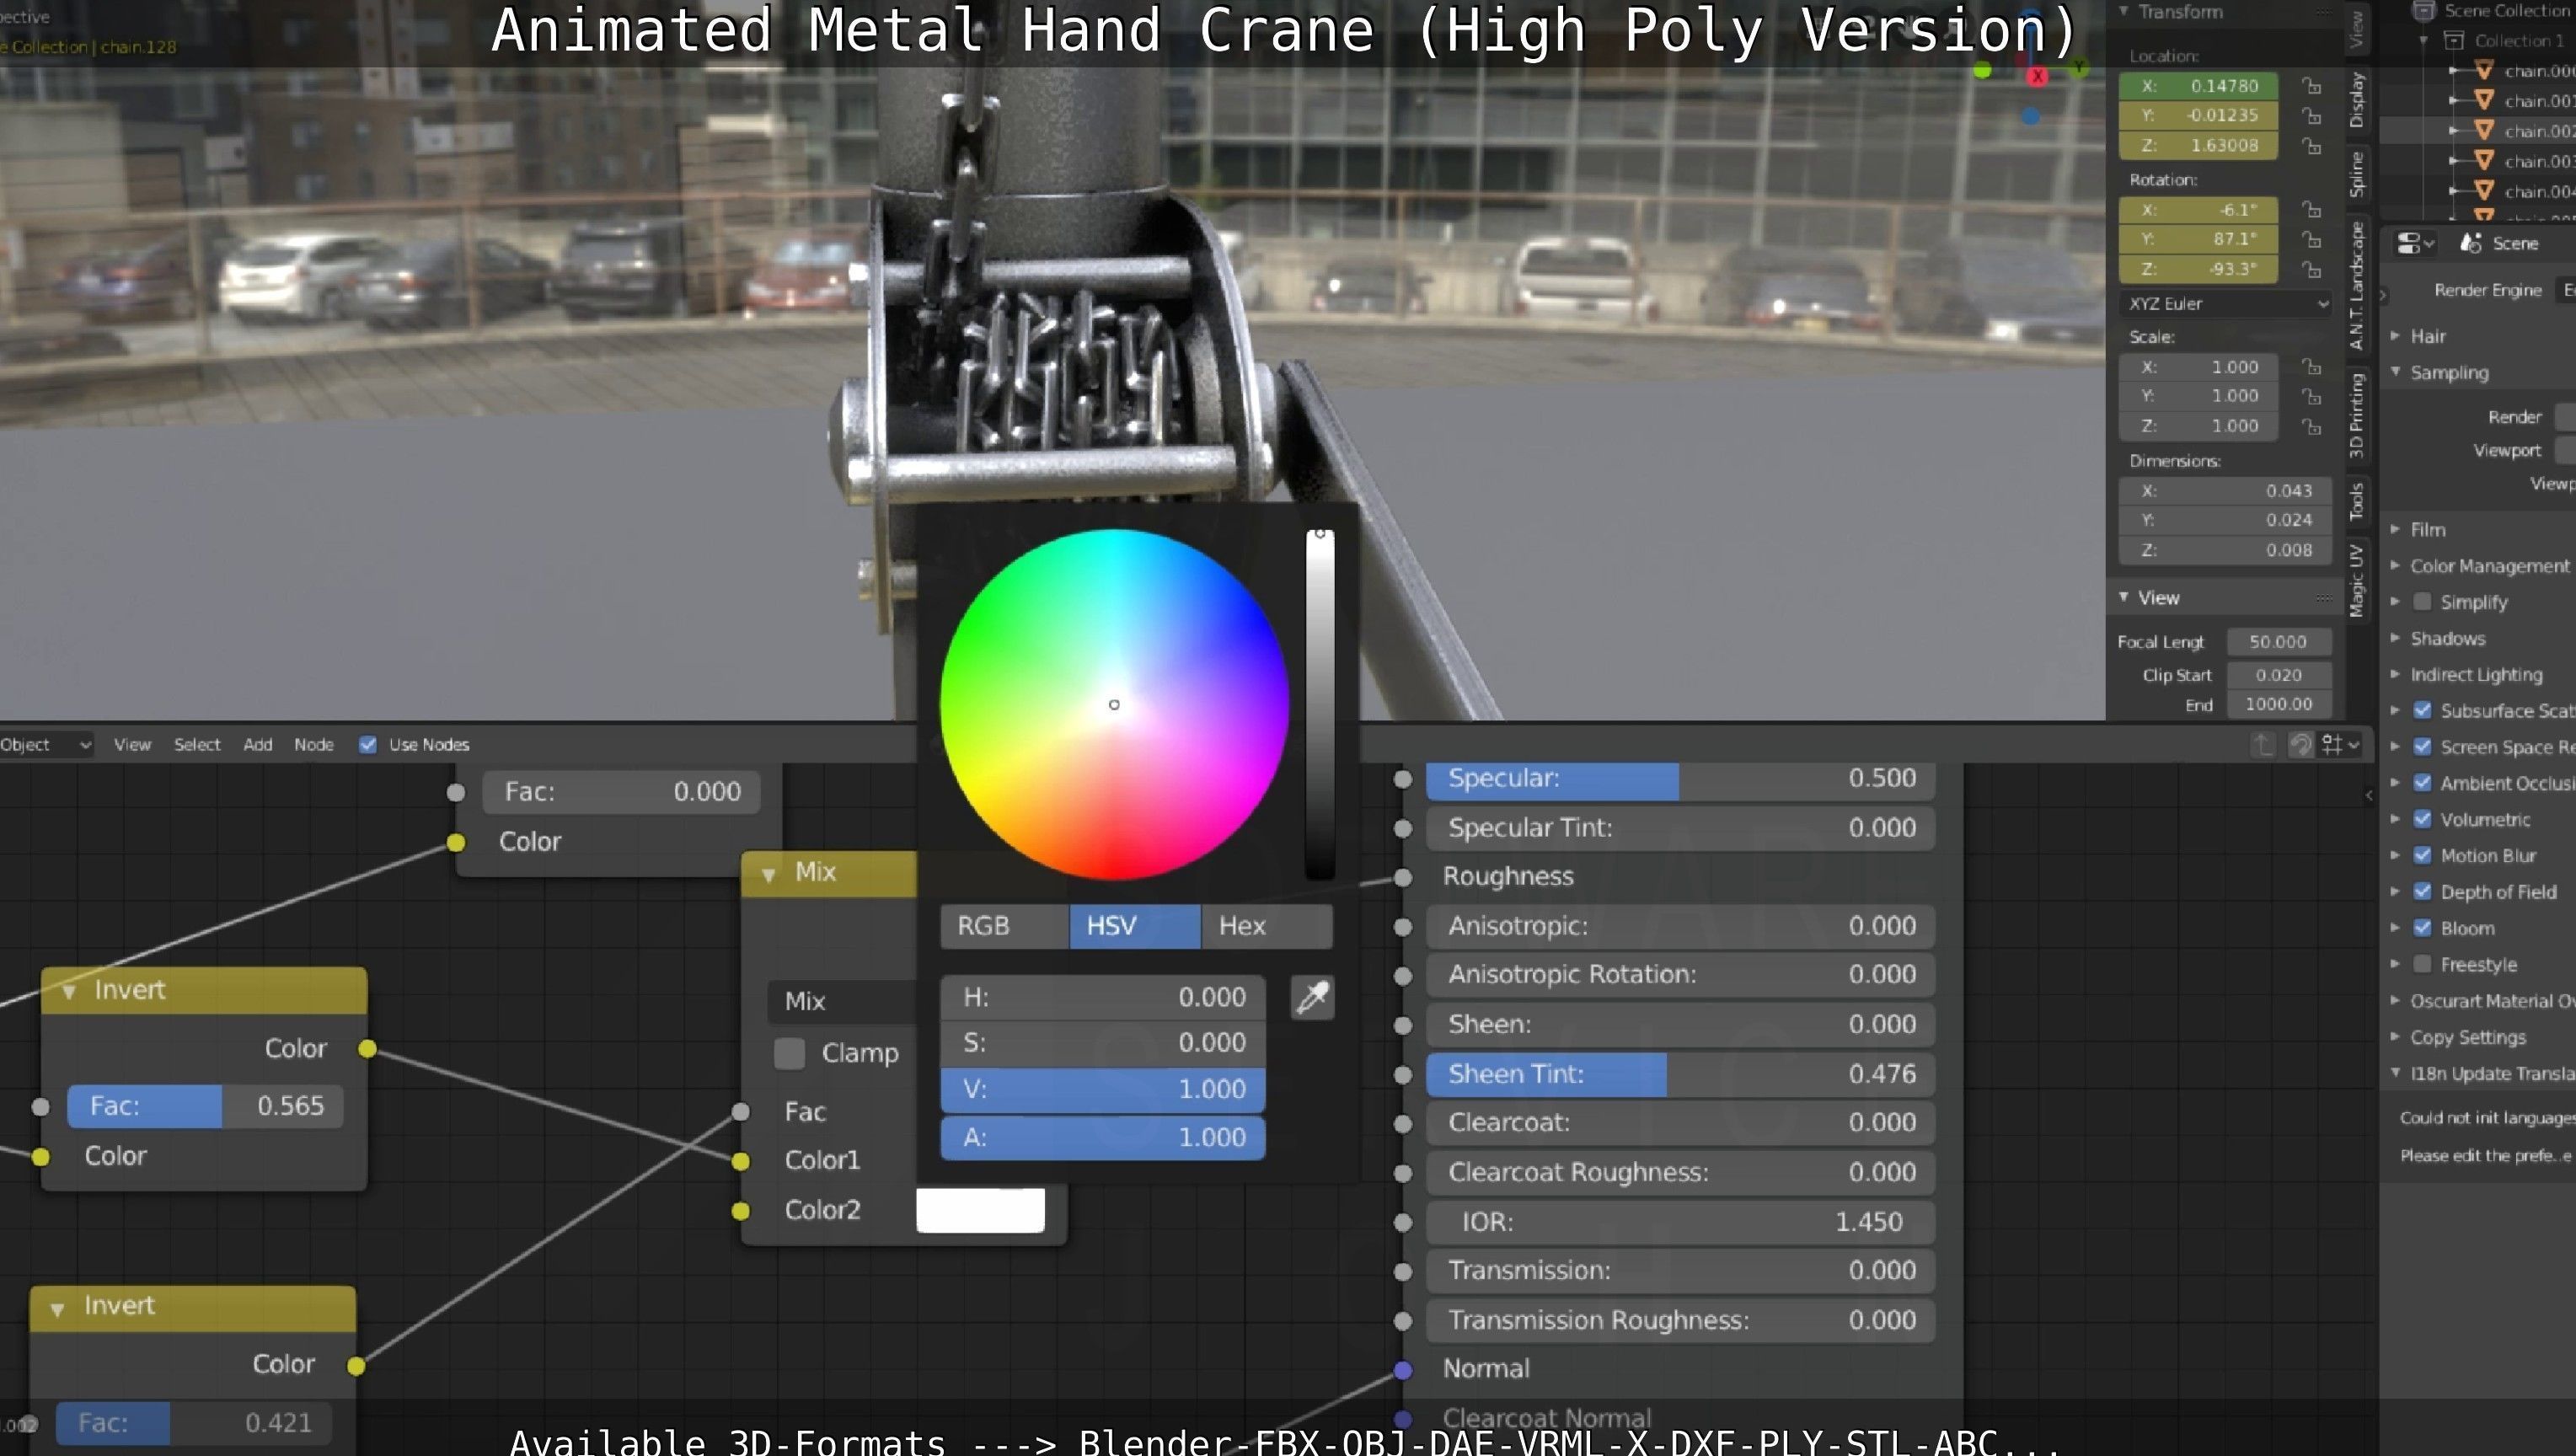Click the parent node tree arrow icon
Image resolution: width=2576 pixels, height=1456 pixels.
2262,744
